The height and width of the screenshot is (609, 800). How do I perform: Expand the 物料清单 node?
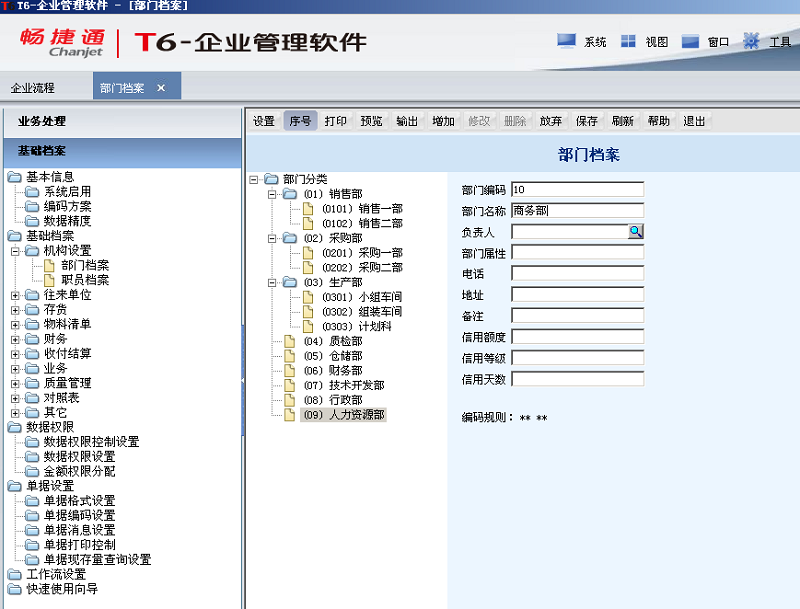click(15, 324)
